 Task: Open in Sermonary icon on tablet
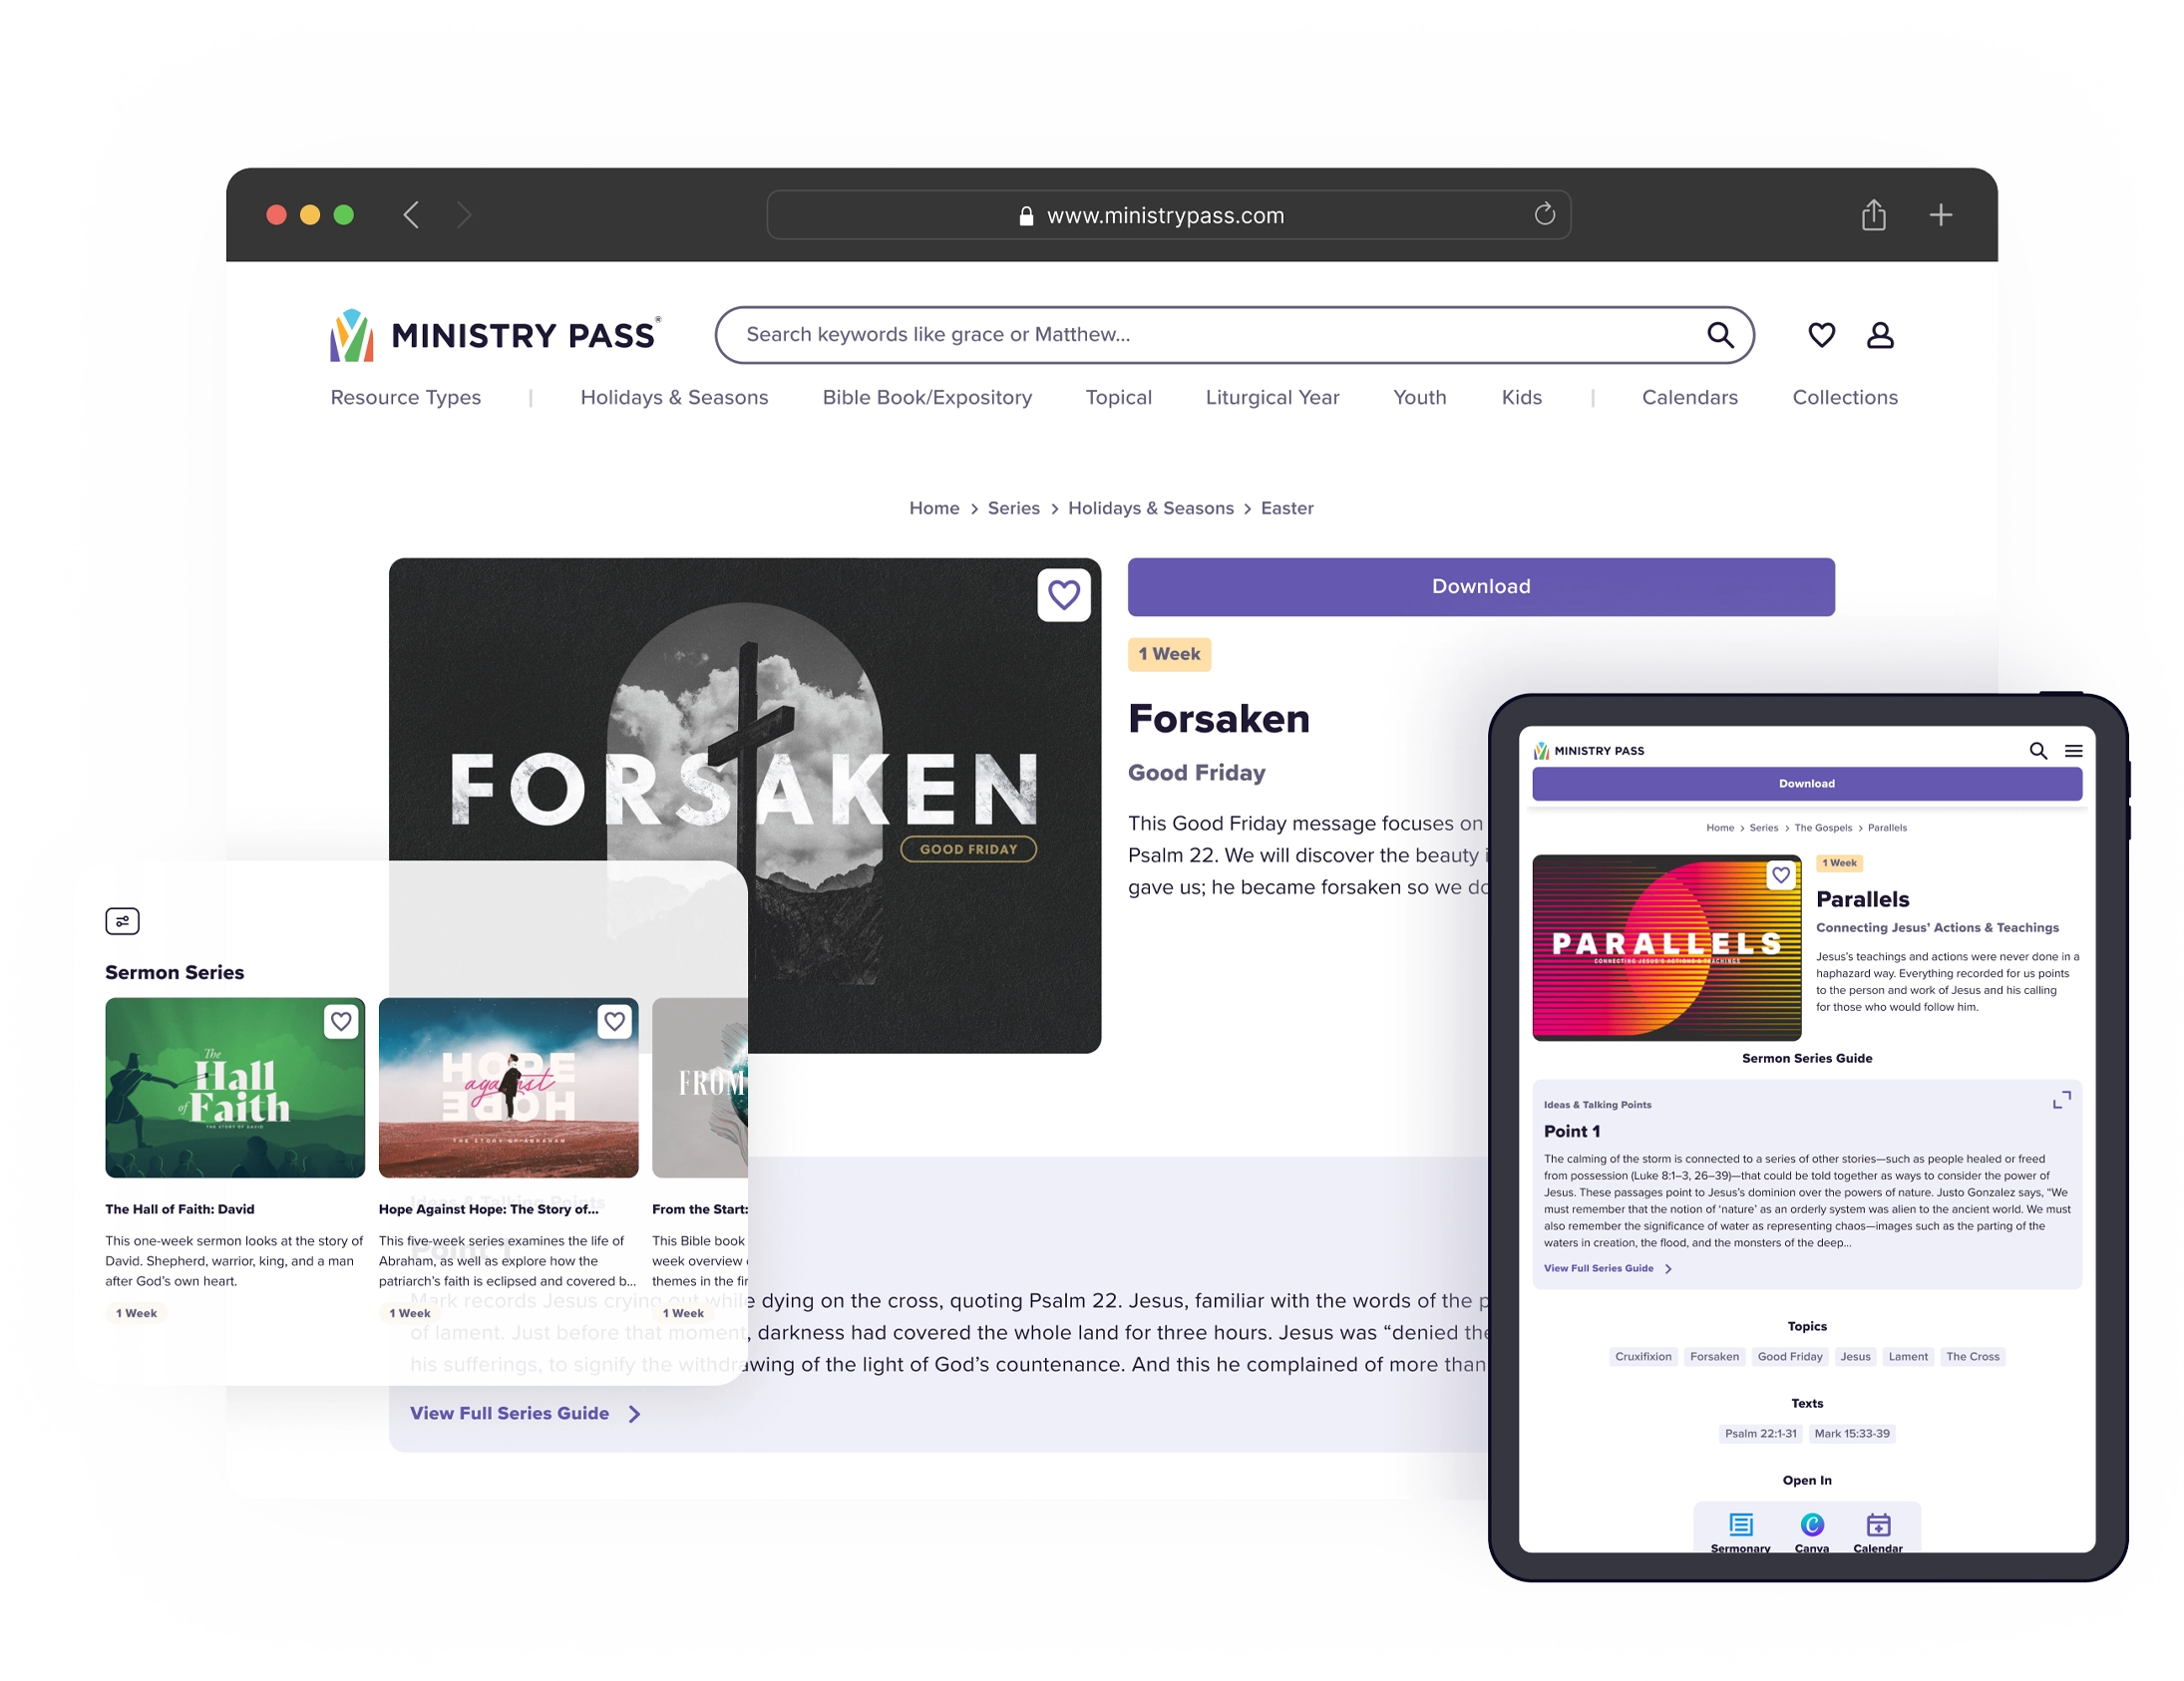pyautogui.click(x=1740, y=1525)
